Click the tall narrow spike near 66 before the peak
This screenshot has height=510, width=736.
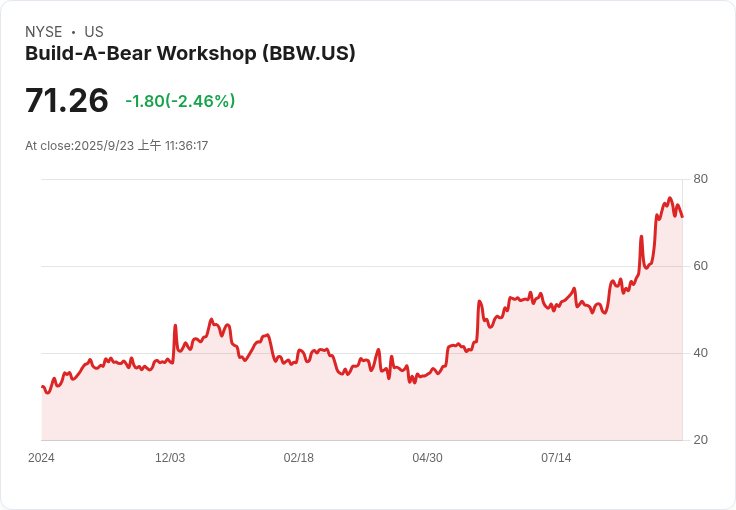coord(641,236)
